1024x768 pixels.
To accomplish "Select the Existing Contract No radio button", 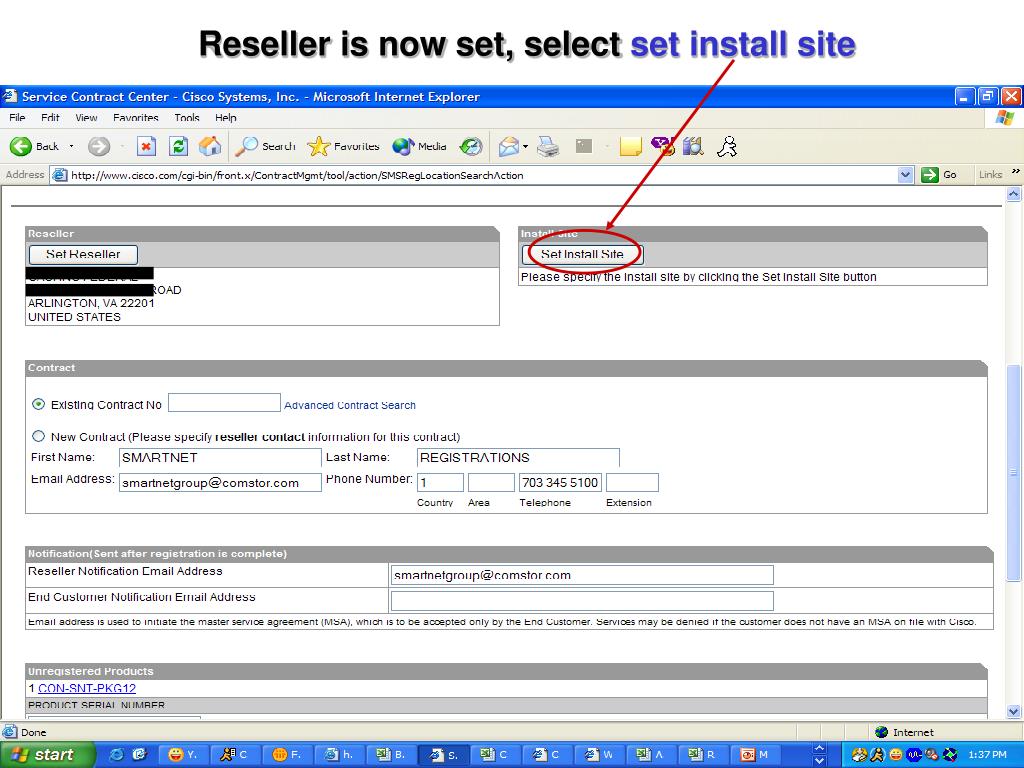I will point(39,404).
